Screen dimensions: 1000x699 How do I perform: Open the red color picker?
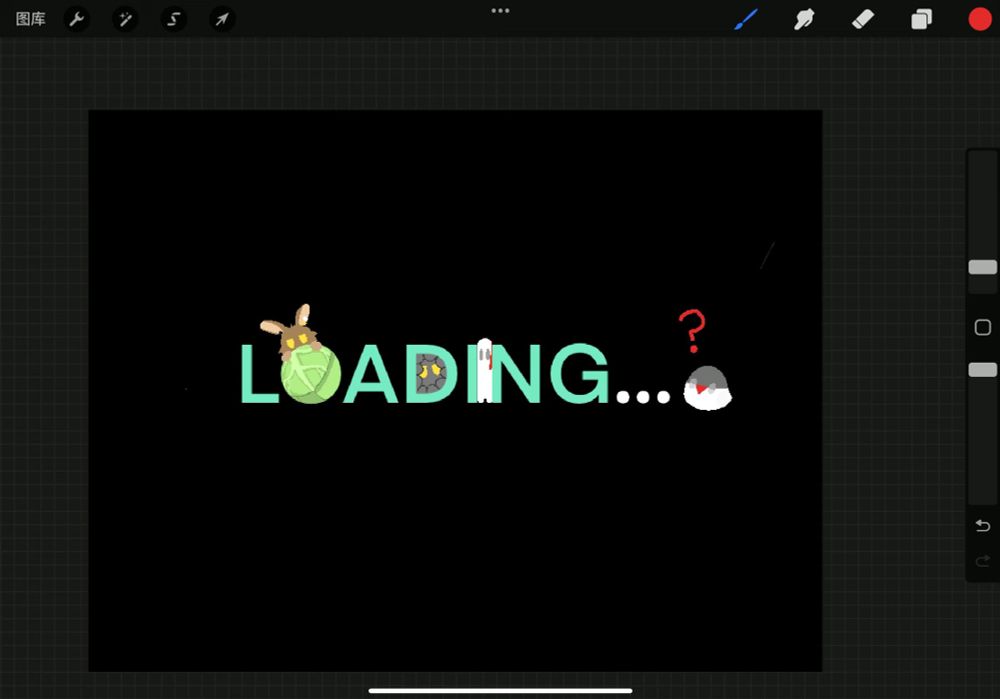980,19
